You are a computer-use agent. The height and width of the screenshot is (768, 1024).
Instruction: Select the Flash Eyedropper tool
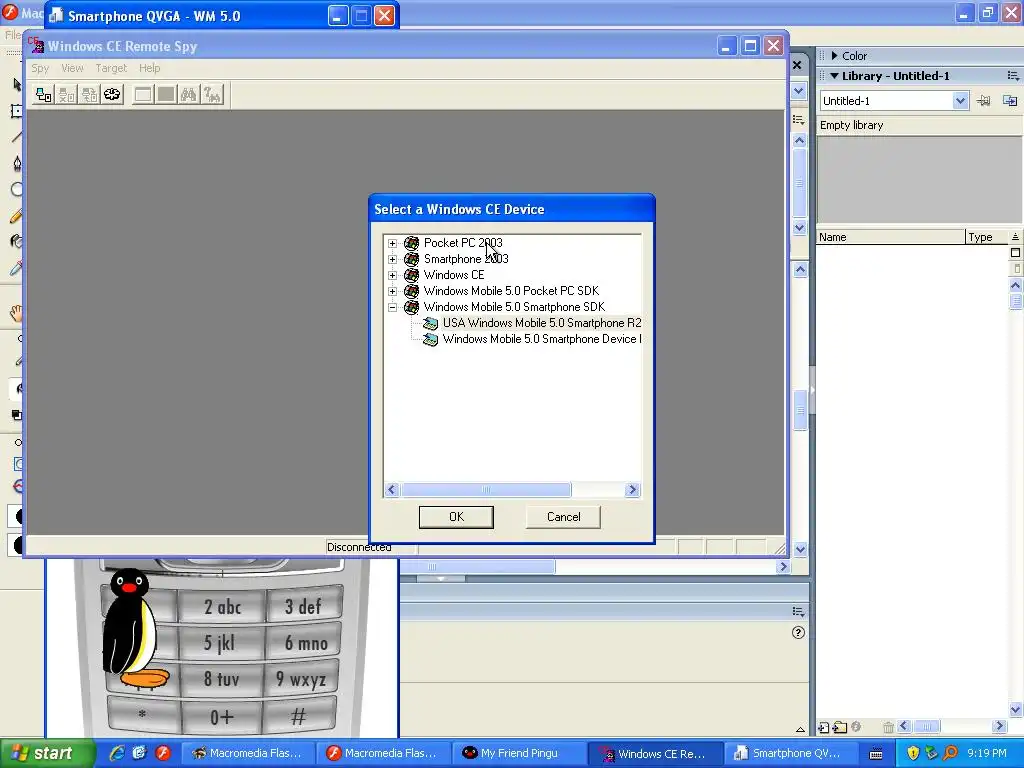pyautogui.click(x=16, y=268)
